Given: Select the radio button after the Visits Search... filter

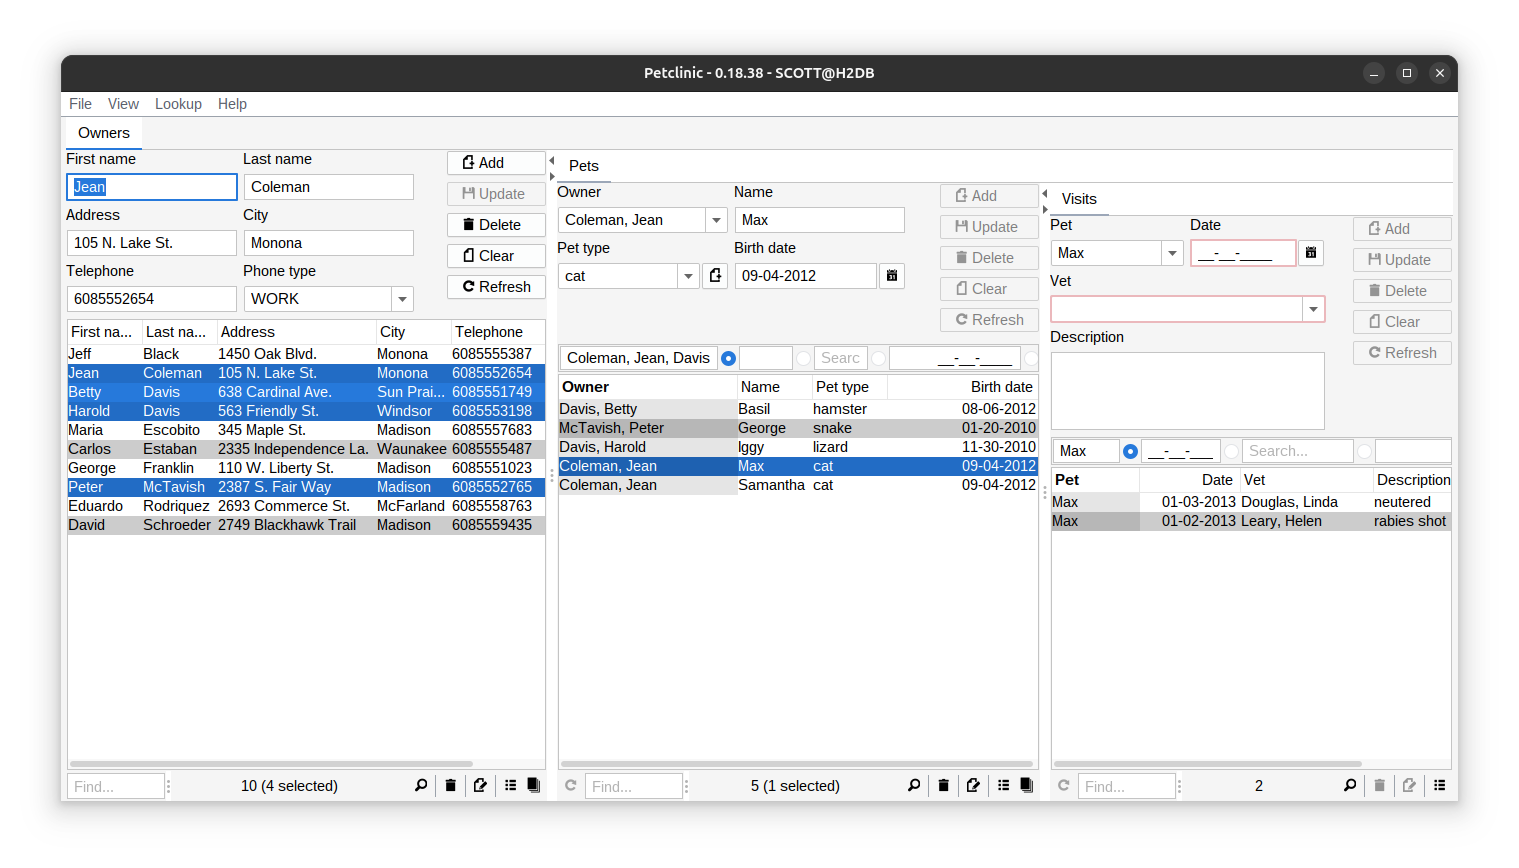Looking at the screenshot, I should click(x=1364, y=451).
